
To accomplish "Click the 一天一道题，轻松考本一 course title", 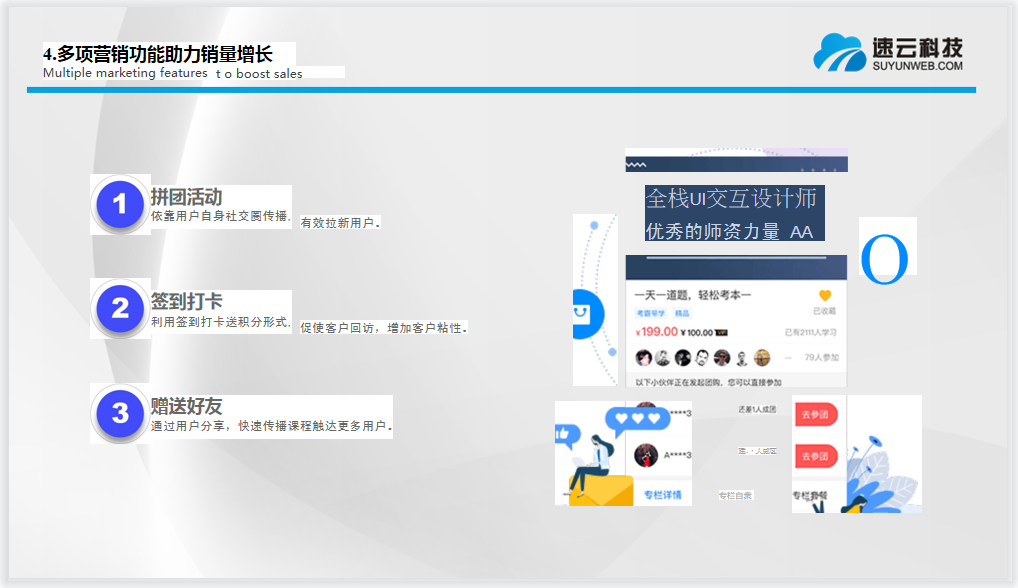I will click(x=692, y=295).
